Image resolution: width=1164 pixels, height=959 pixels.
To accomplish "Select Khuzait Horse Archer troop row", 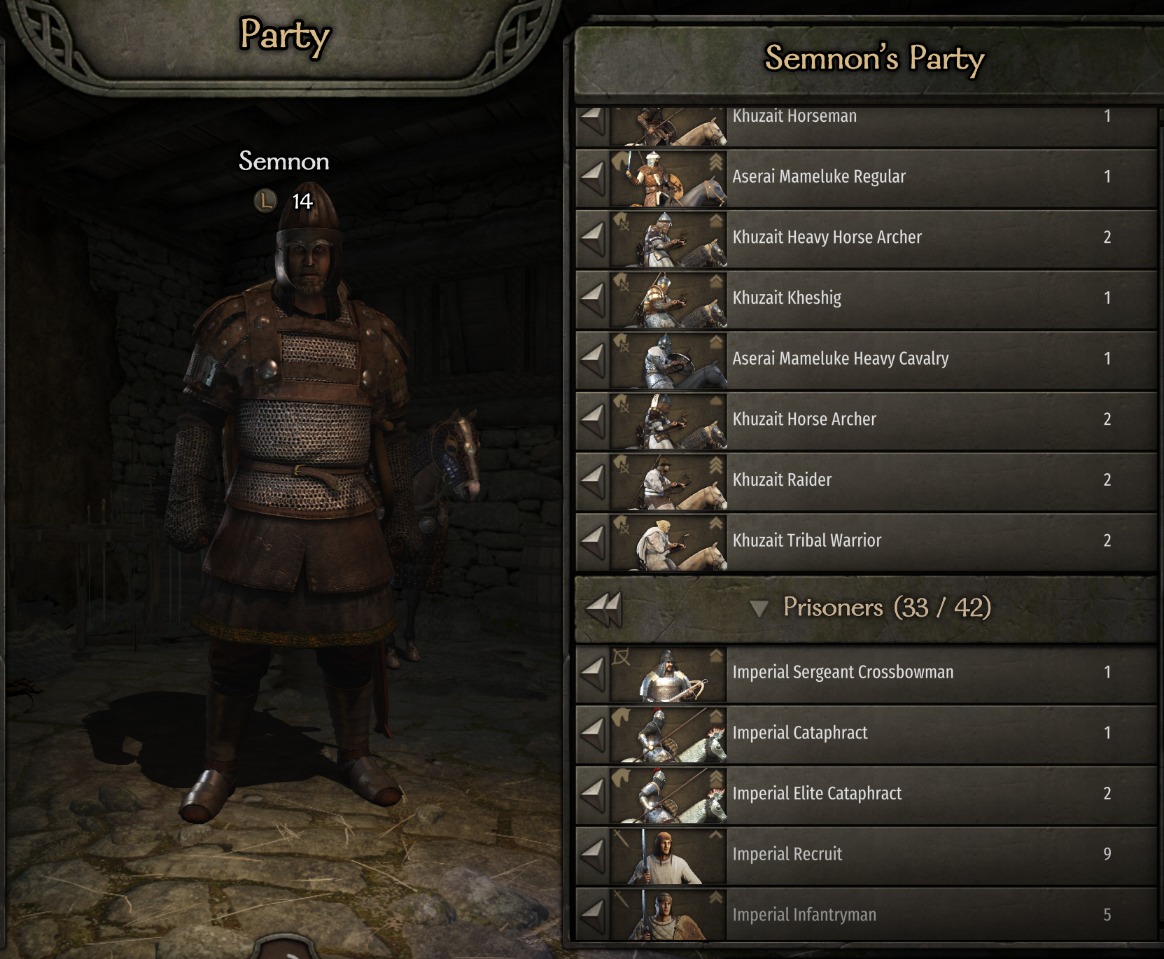I will (x=866, y=421).
